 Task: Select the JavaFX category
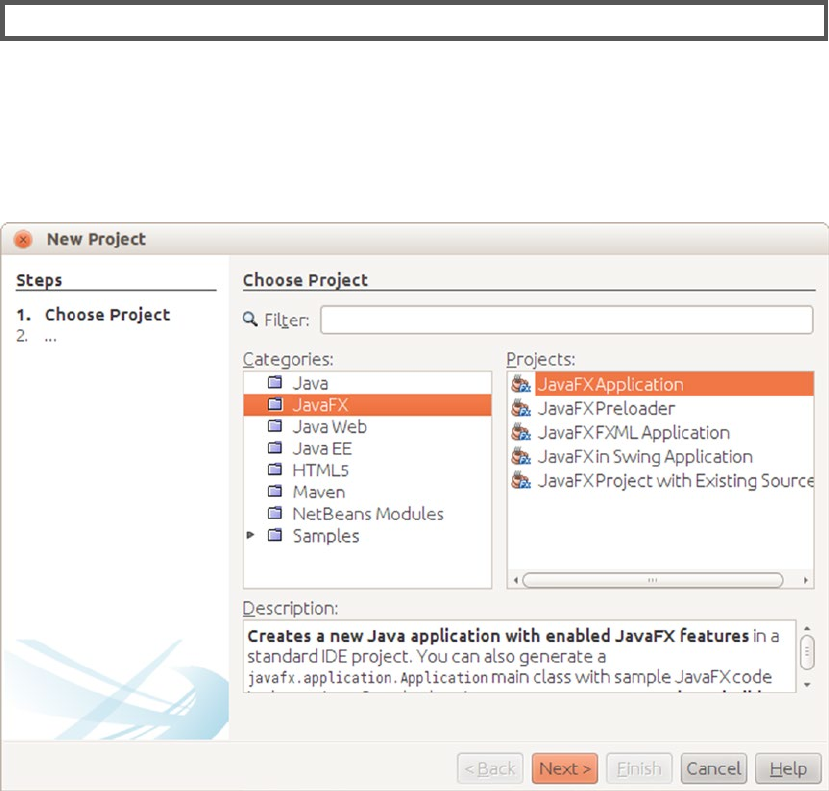pyautogui.click(x=367, y=404)
